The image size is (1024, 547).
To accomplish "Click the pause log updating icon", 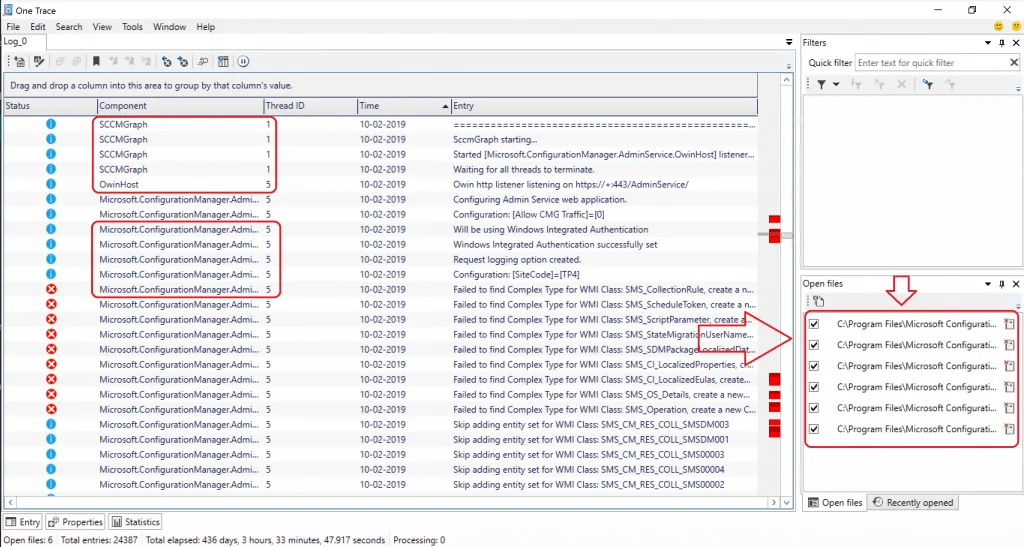I will point(244,61).
